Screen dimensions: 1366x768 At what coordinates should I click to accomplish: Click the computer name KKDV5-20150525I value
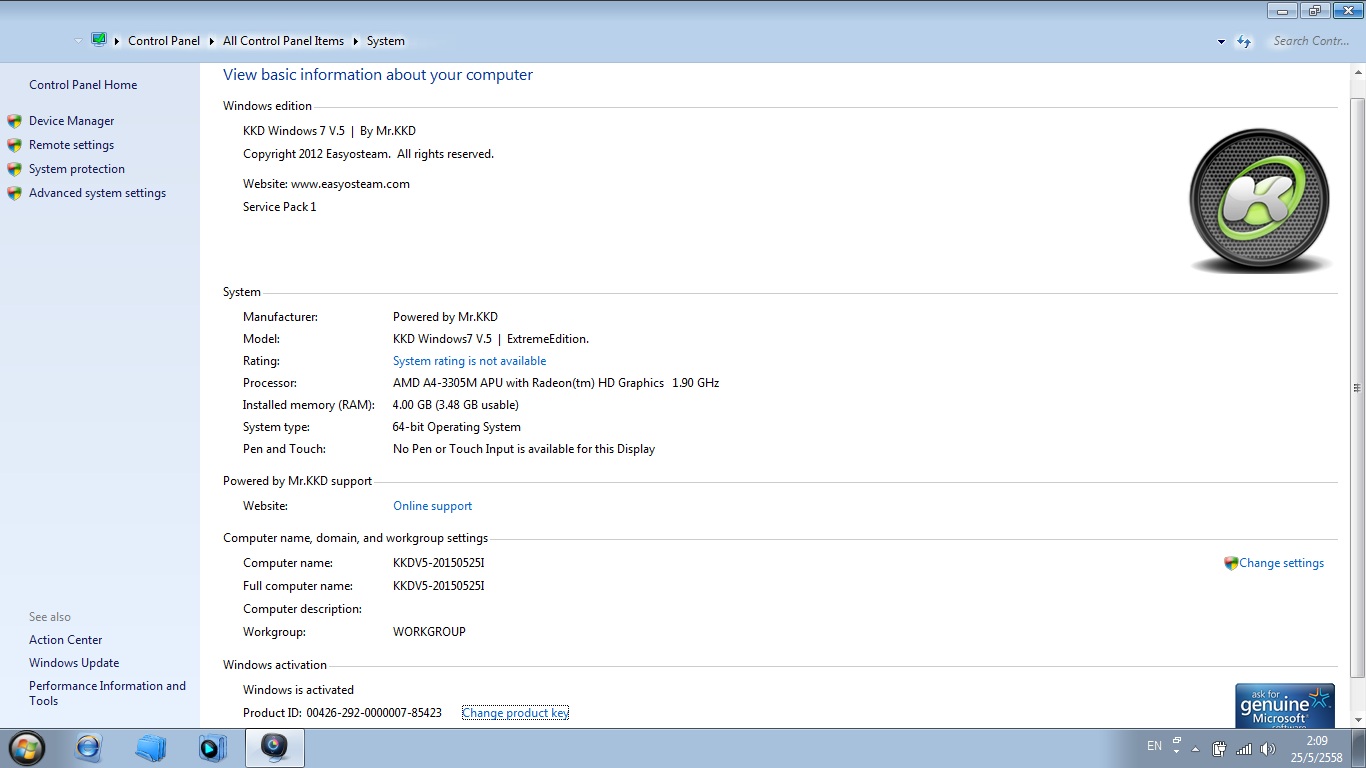pyautogui.click(x=439, y=563)
